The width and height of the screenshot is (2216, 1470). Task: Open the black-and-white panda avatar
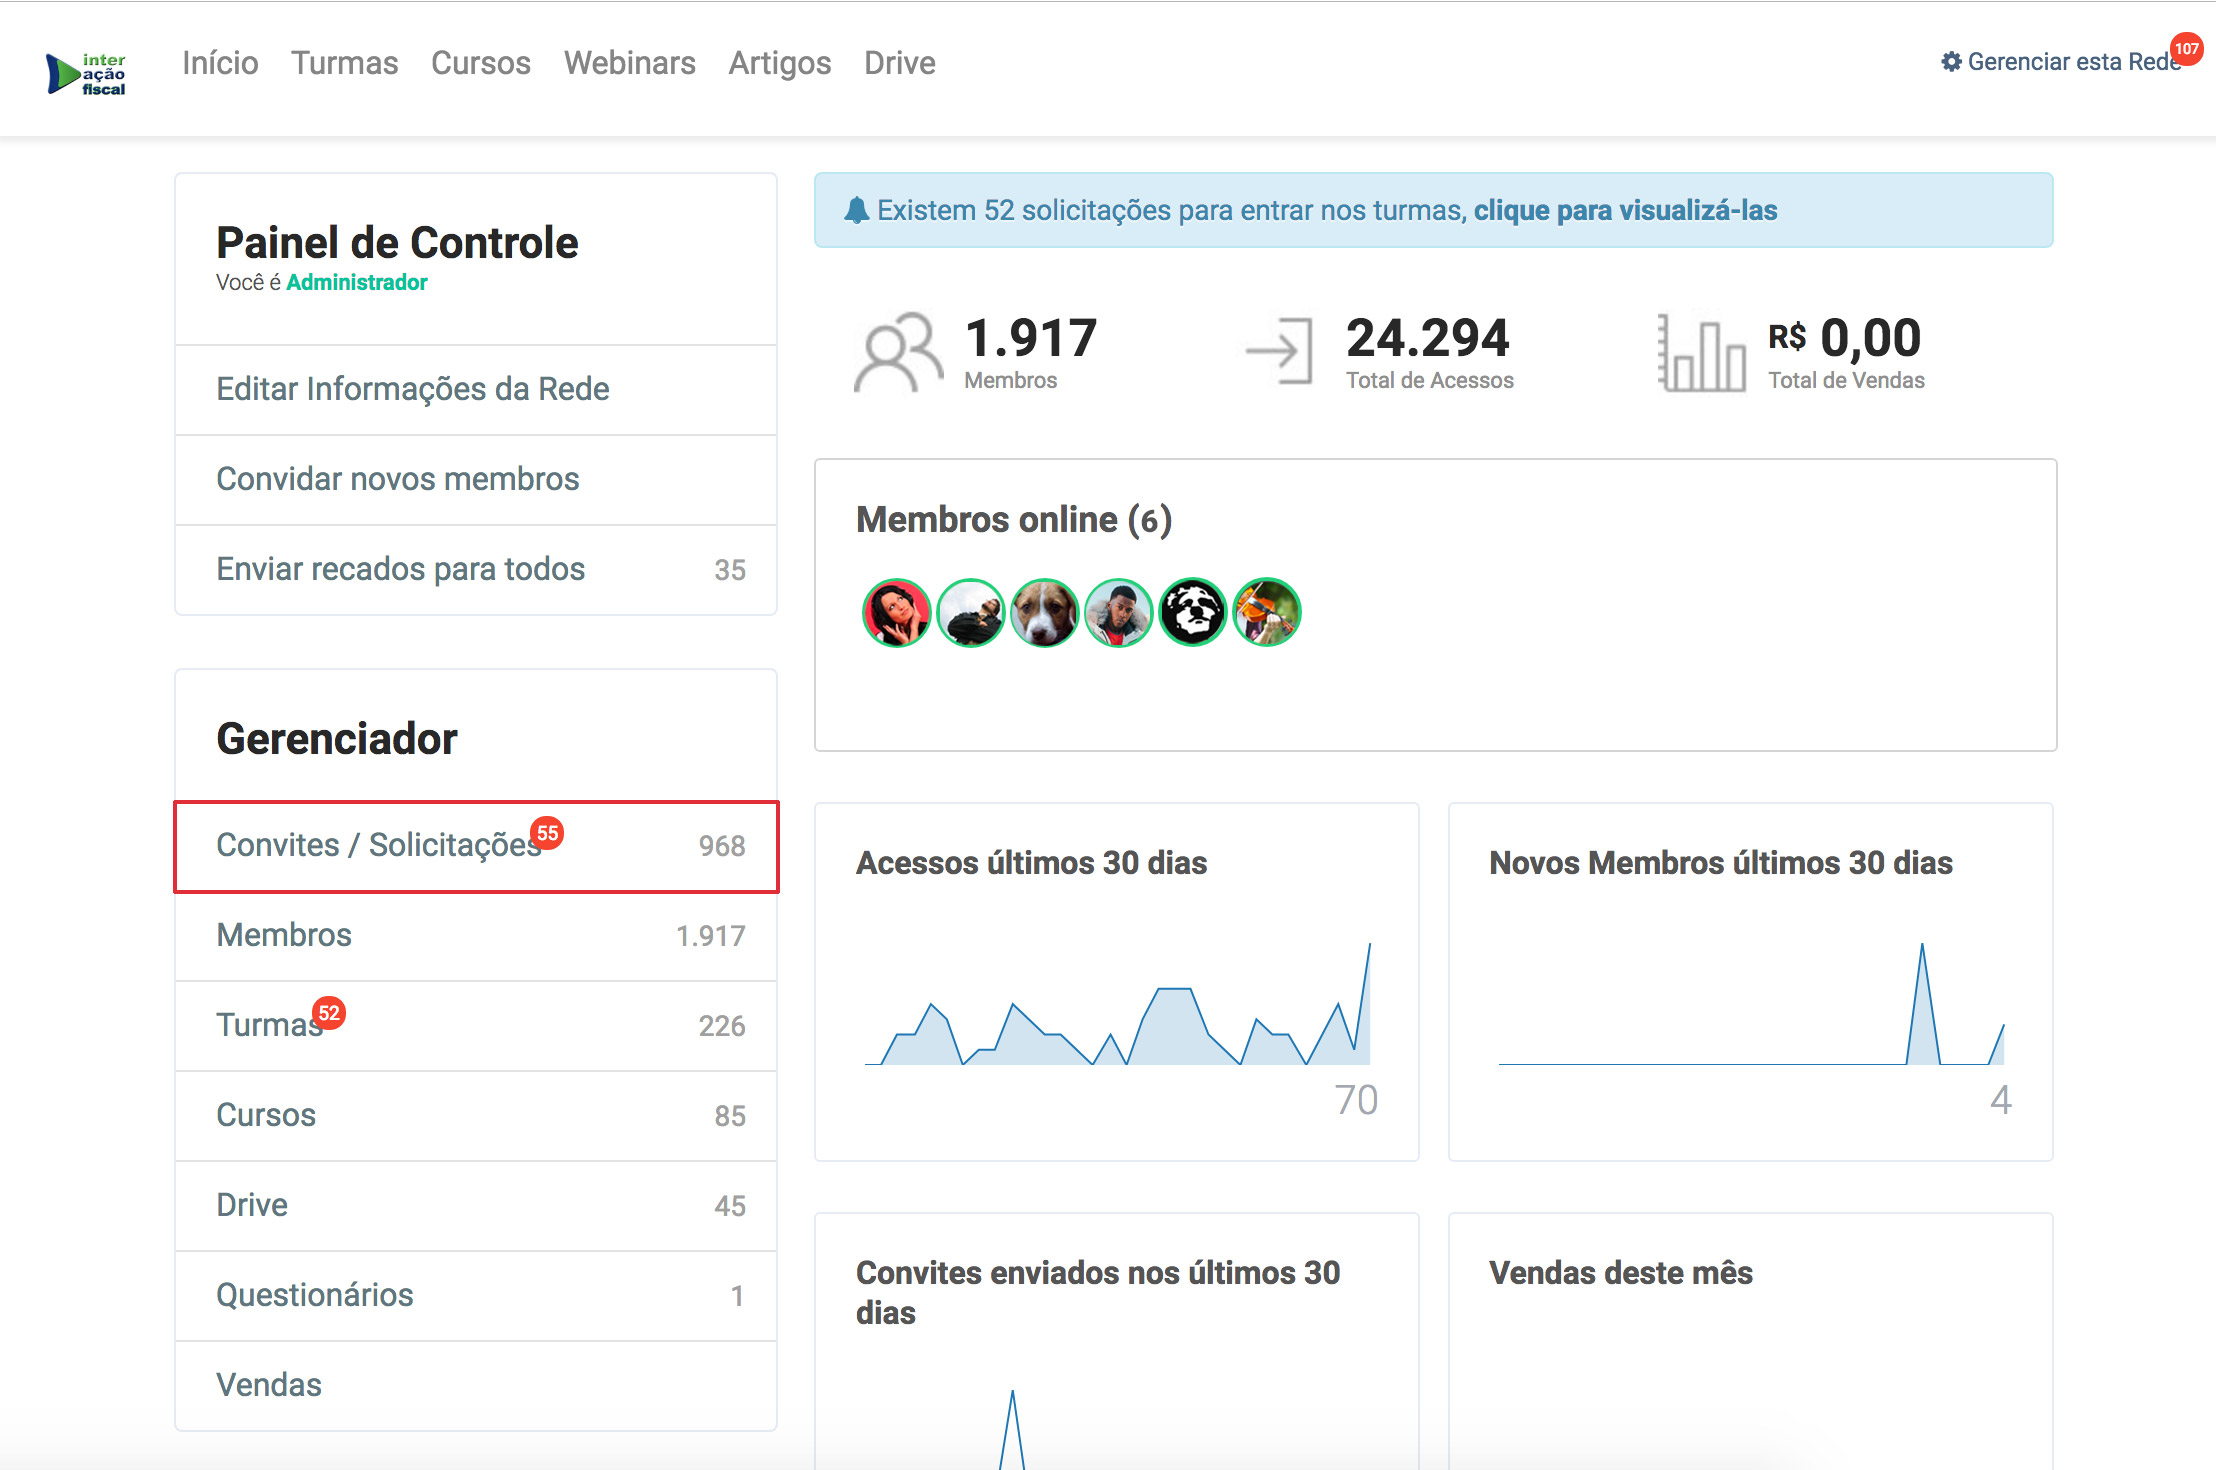tap(1193, 612)
